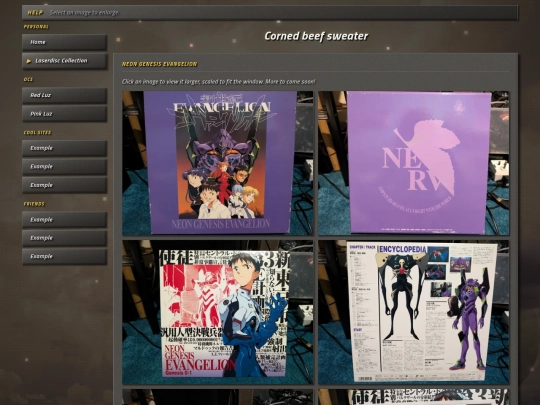Enlarge the Encyclopedia back cover image

click(x=413, y=312)
